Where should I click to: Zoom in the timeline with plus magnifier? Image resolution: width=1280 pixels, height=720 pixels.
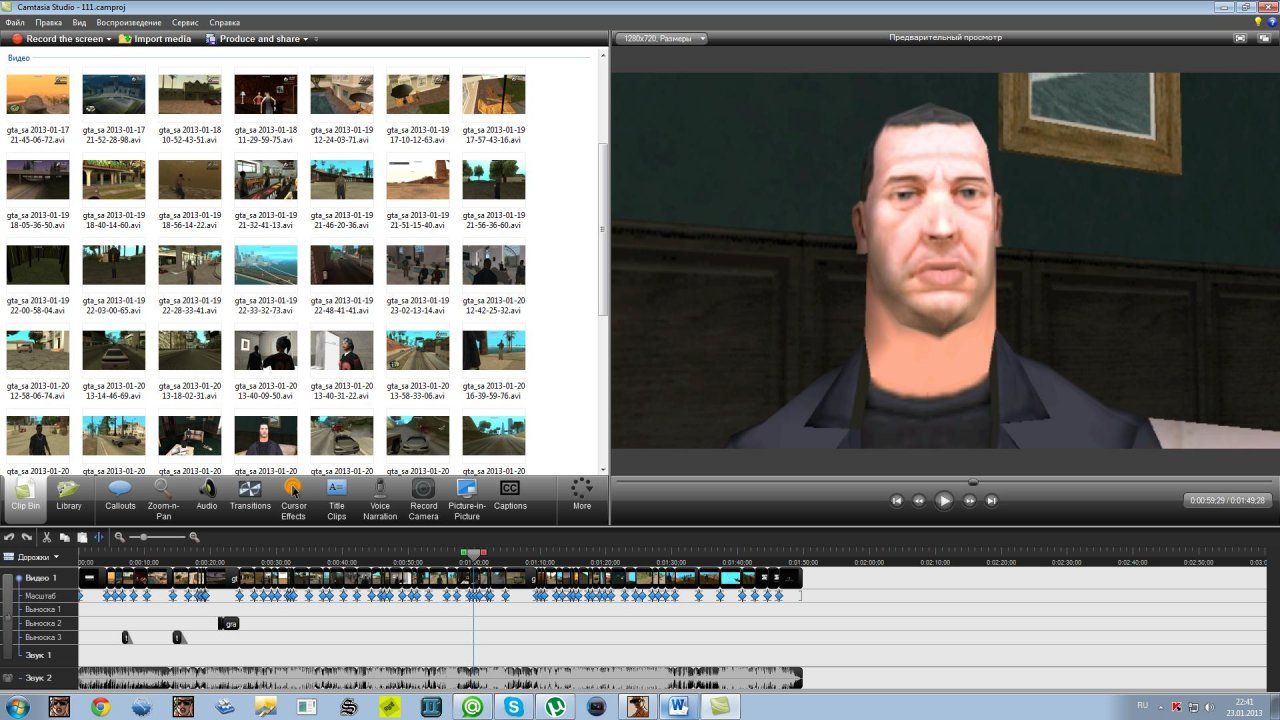[194, 537]
